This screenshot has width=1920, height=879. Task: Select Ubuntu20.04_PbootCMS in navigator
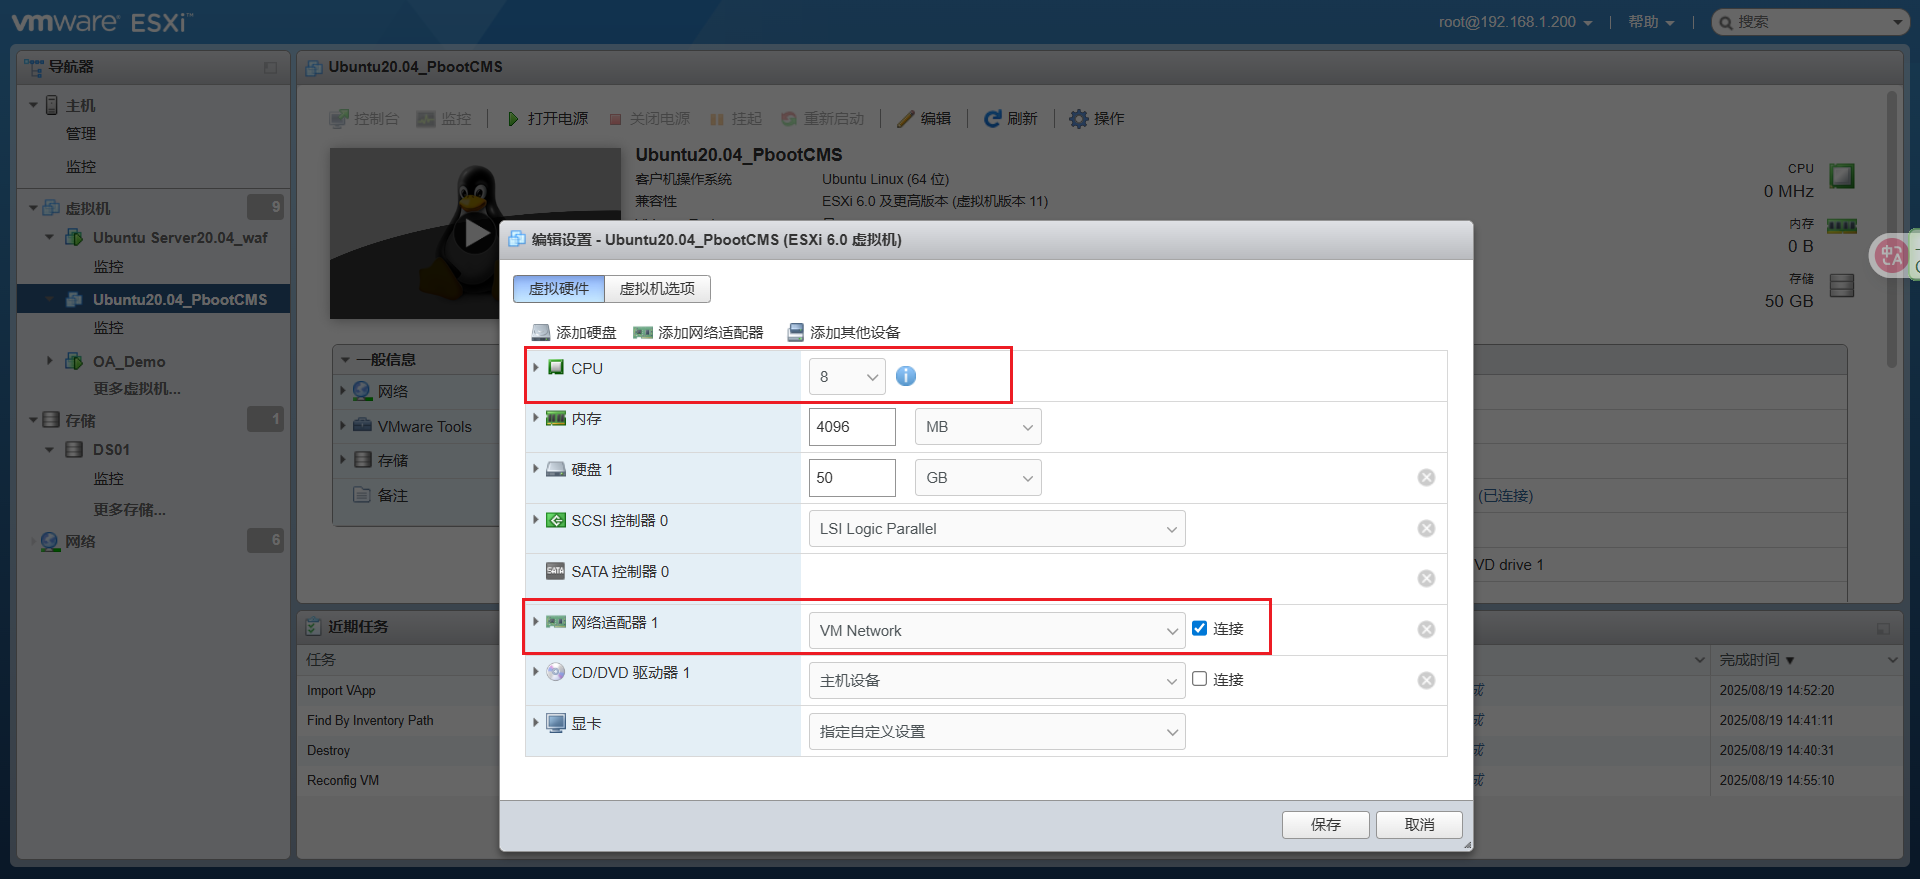[x=180, y=300]
